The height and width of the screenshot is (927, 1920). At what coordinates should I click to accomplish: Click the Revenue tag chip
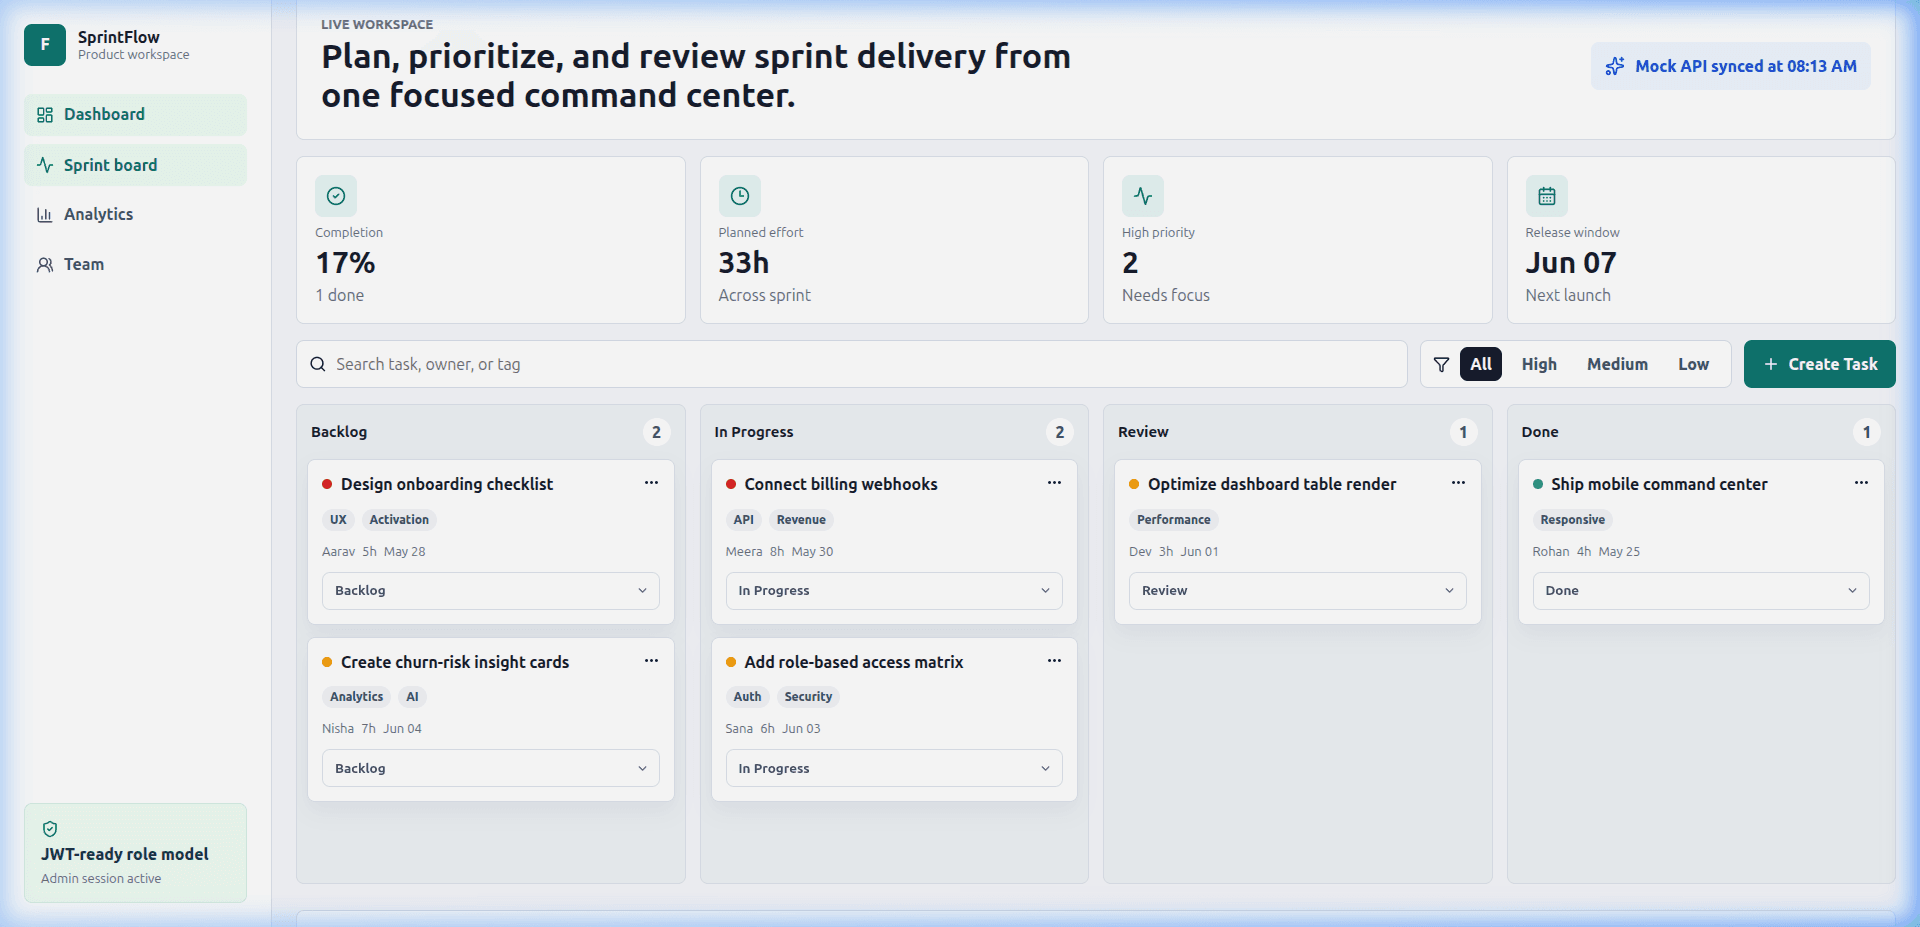coord(801,520)
